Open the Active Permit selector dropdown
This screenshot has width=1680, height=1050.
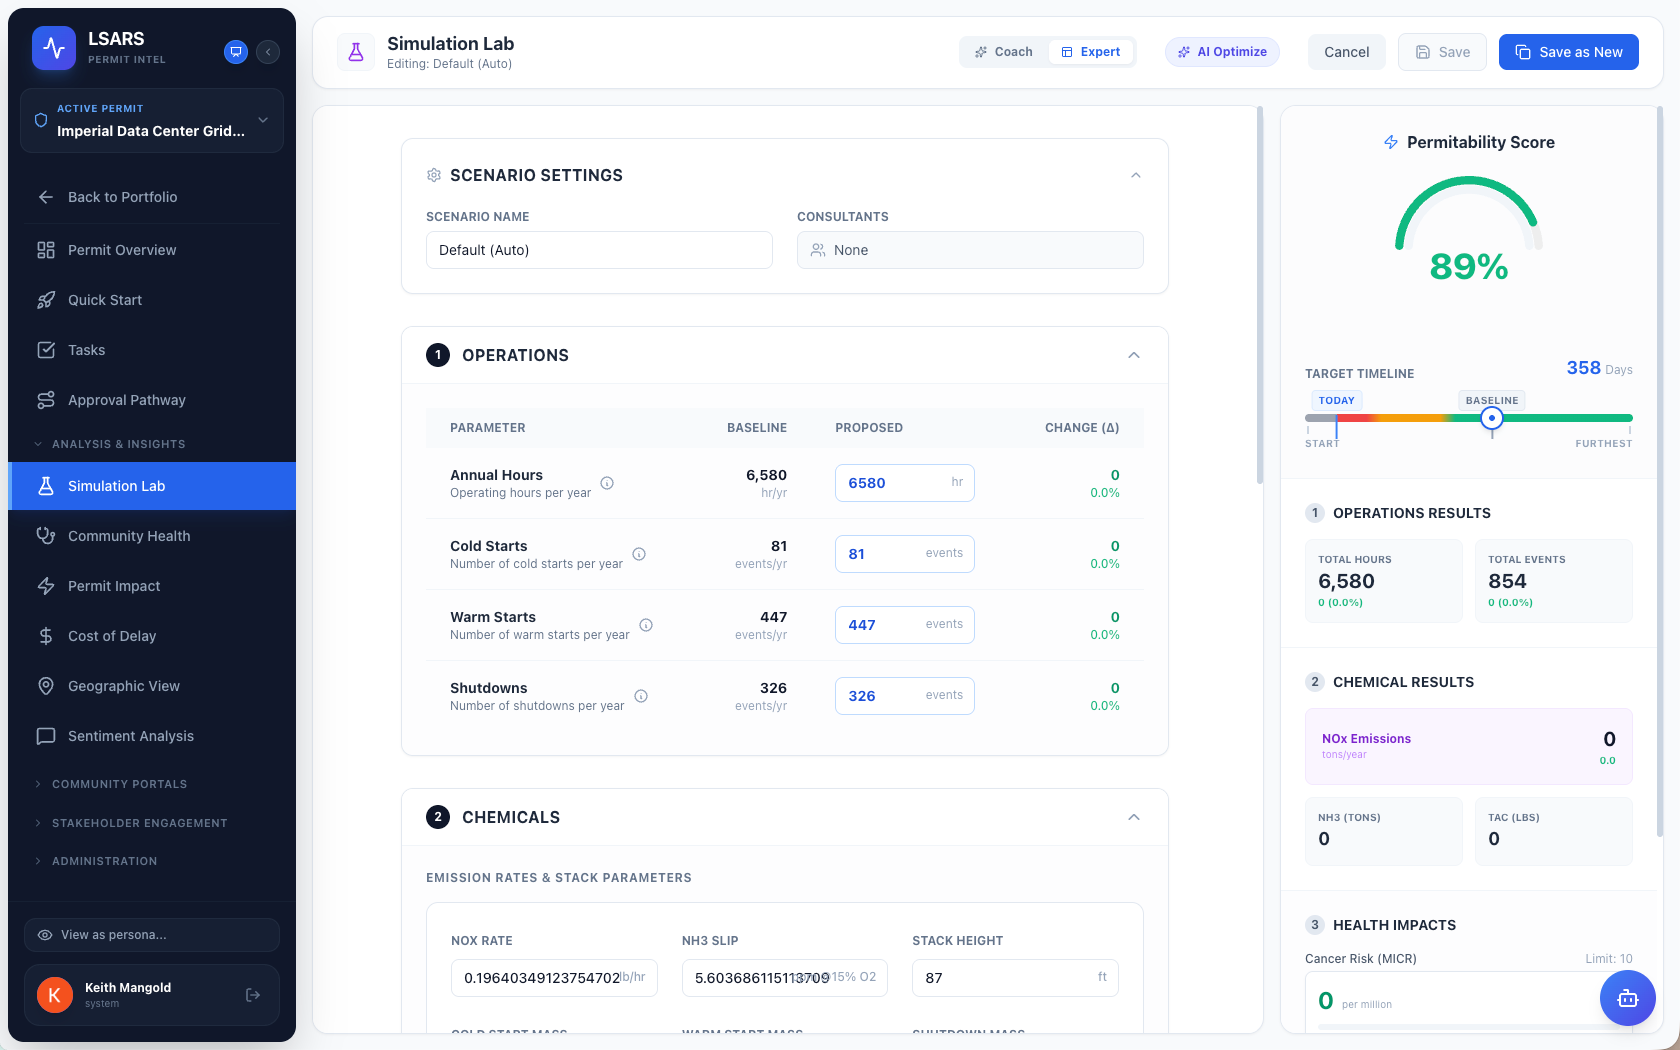(152, 120)
